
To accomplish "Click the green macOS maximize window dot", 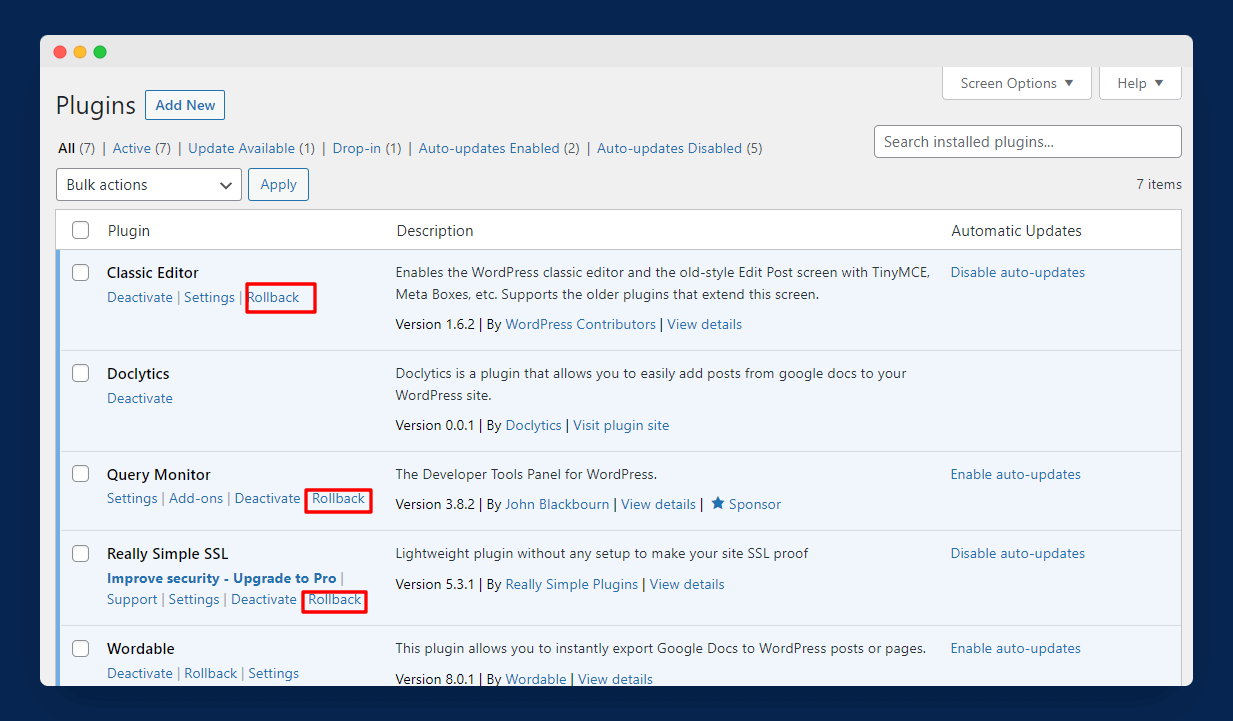I will (100, 52).
